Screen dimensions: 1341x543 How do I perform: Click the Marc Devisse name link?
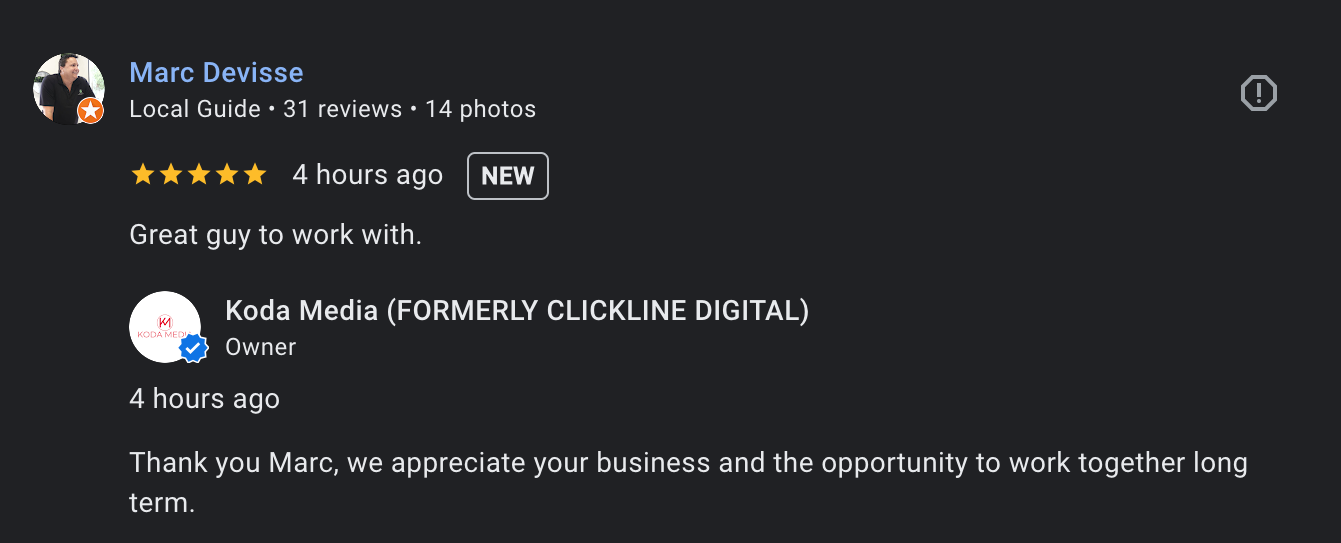(x=216, y=72)
